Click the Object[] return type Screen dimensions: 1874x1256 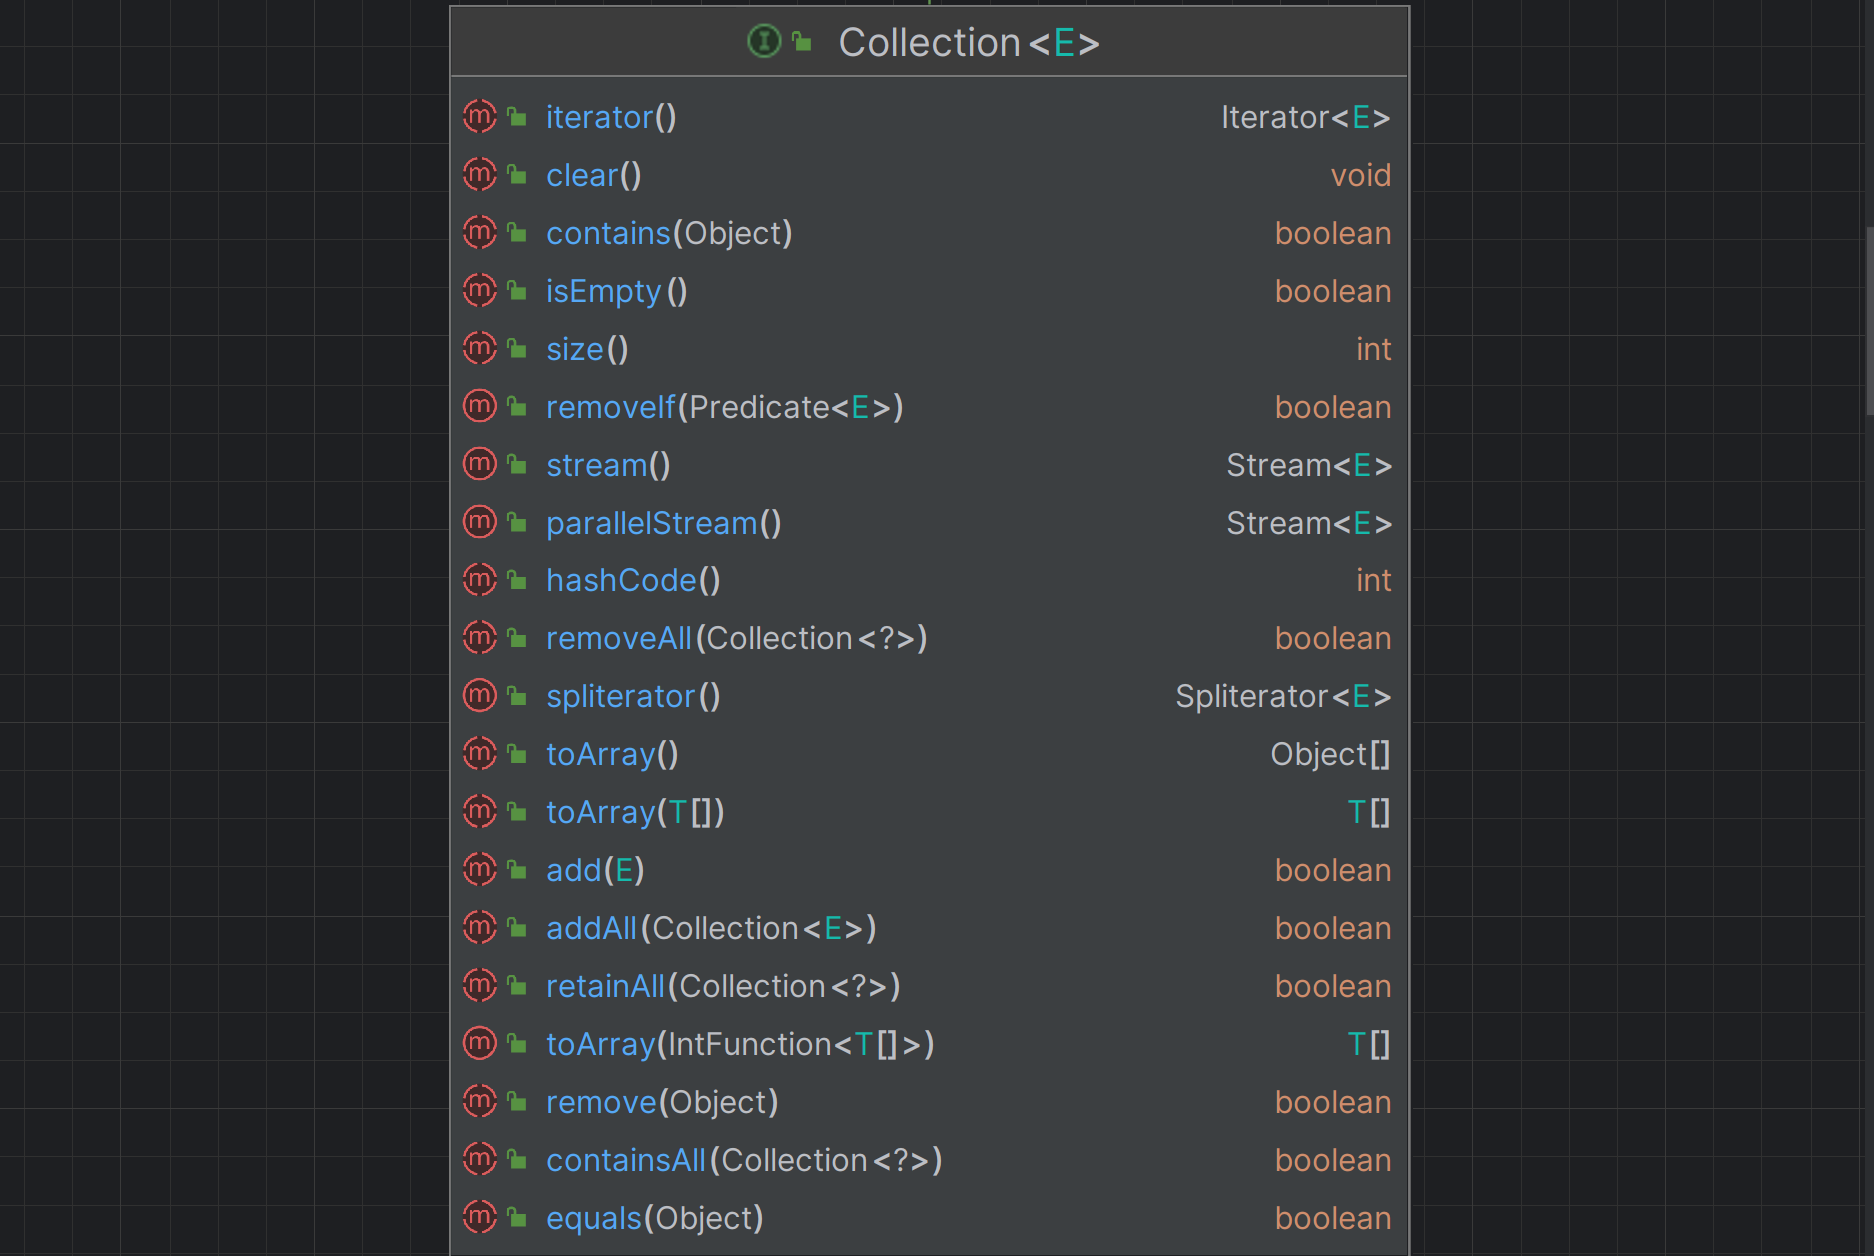(1331, 755)
